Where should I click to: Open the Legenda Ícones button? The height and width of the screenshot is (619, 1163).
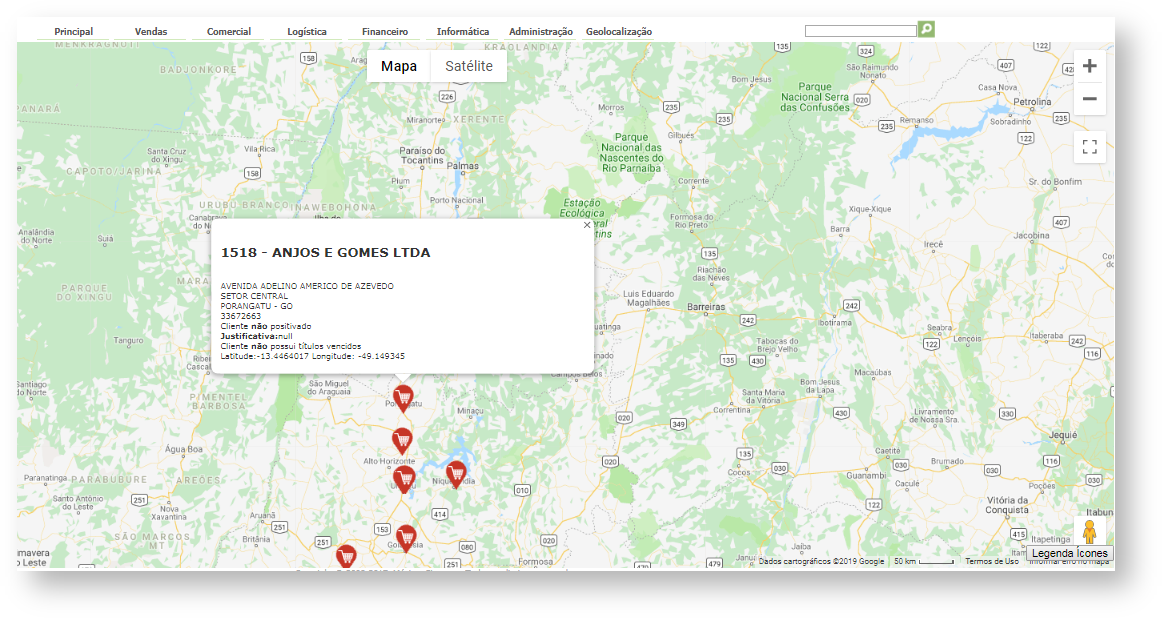[x=1070, y=553]
